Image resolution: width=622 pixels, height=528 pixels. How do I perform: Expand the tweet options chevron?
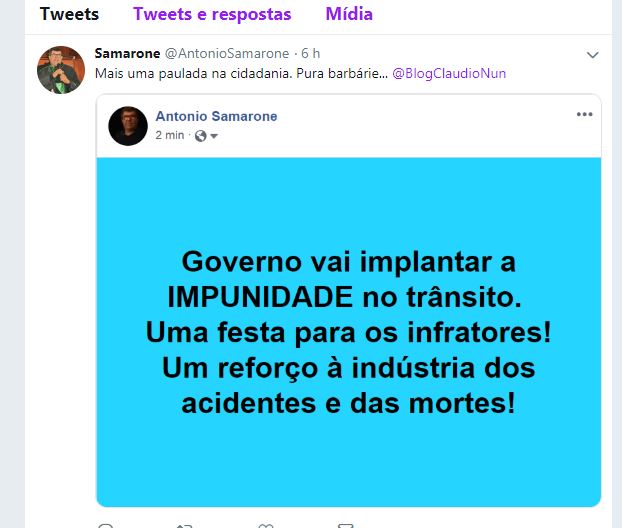tap(592, 55)
